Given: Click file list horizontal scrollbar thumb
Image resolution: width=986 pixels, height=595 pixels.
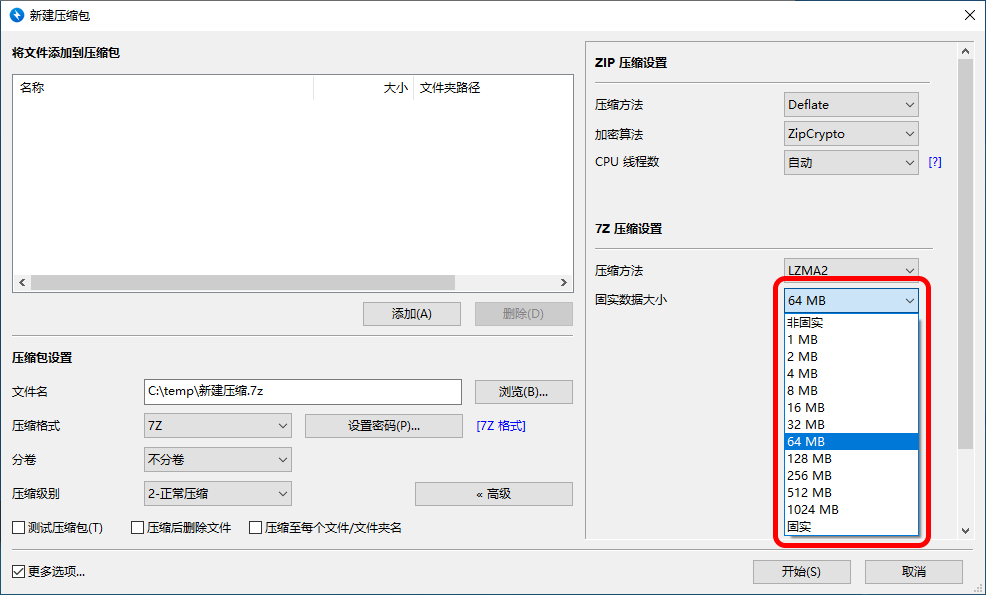Looking at the screenshot, I should (243, 282).
